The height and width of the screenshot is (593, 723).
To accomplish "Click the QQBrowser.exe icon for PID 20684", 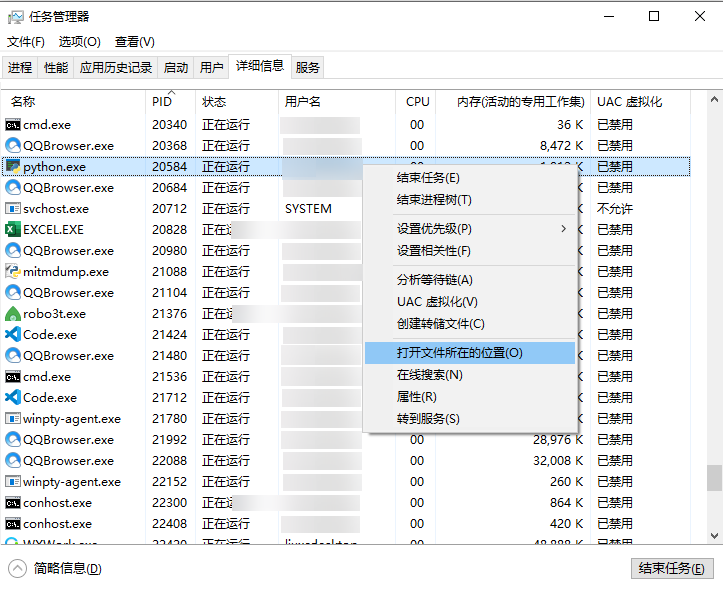I will [13, 188].
